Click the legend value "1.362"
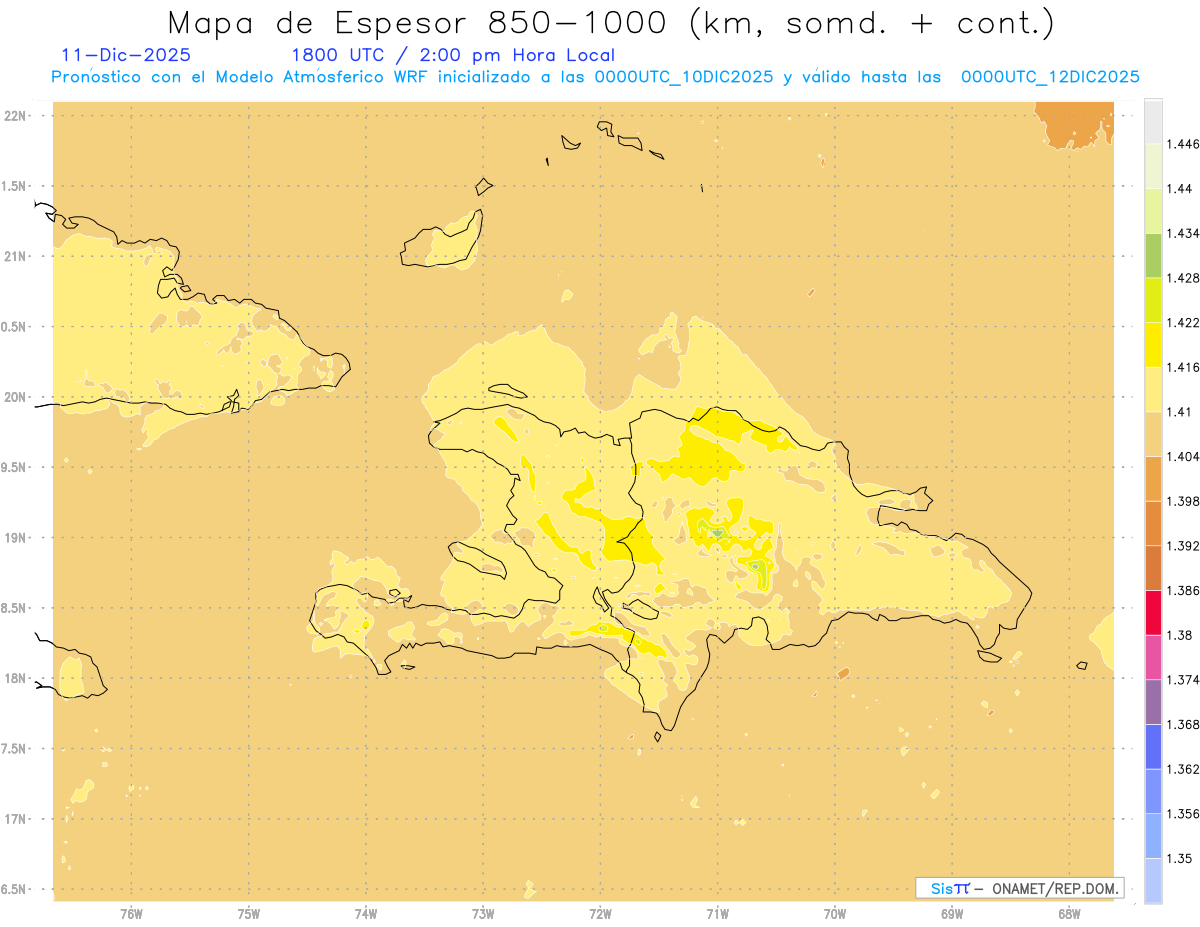1200x927 pixels. [x=1183, y=769]
